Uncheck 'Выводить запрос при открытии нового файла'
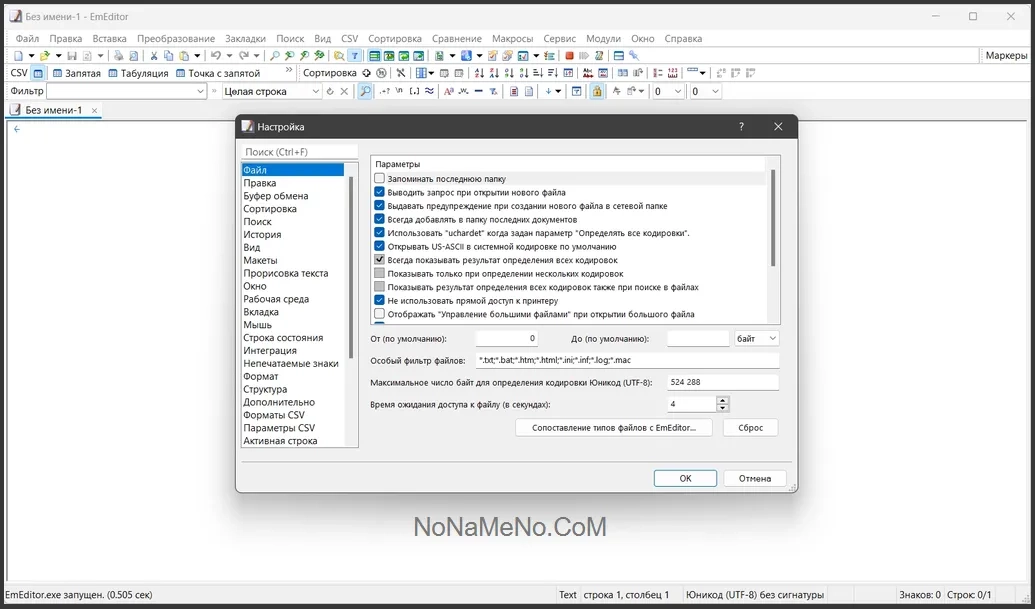Image resolution: width=1035 pixels, height=609 pixels. [380, 192]
